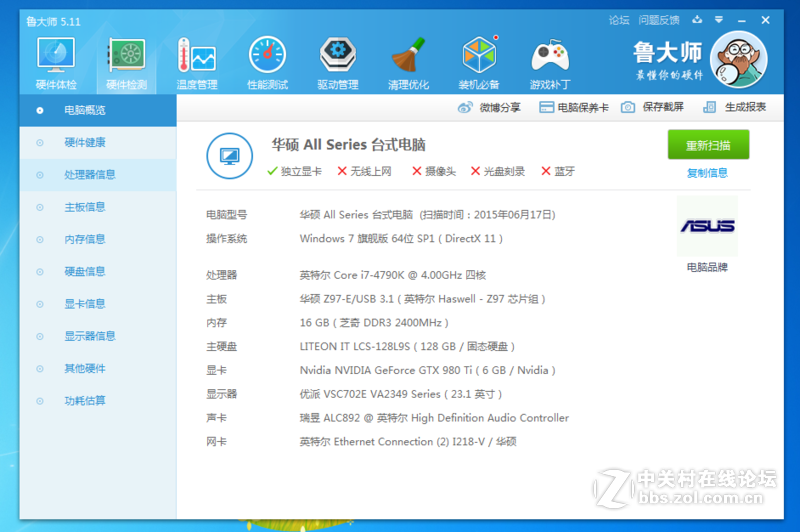Open the 硬件体检 hardware checkup icon
800x532 pixels.
56,63
